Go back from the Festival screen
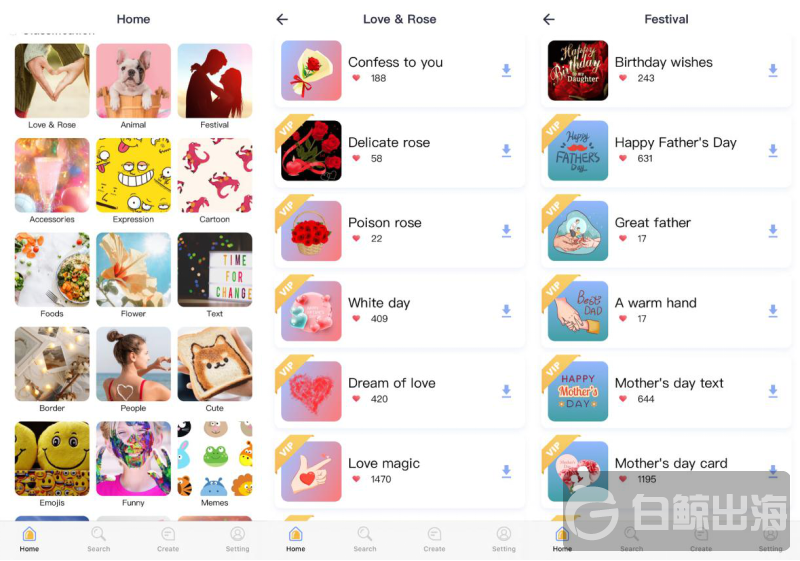Viewport: 800px width, 561px height. (x=549, y=19)
